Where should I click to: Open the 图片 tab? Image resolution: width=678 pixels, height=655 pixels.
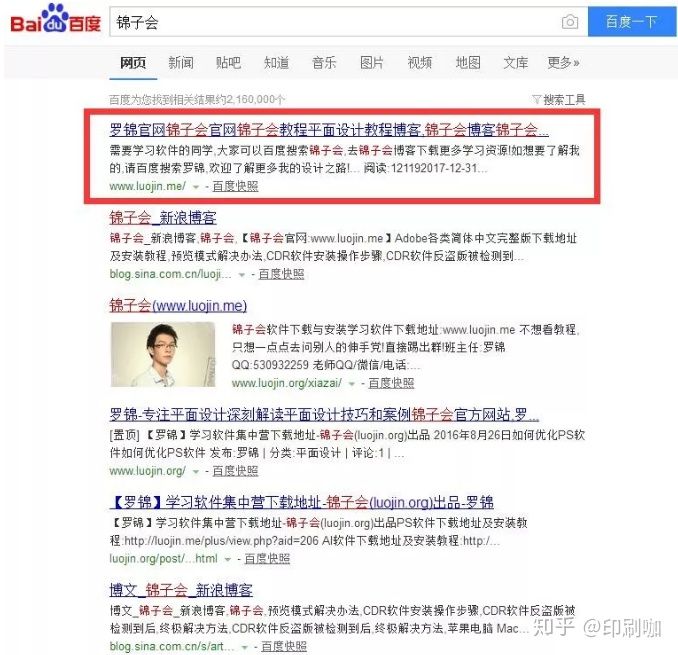(x=372, y=63)
